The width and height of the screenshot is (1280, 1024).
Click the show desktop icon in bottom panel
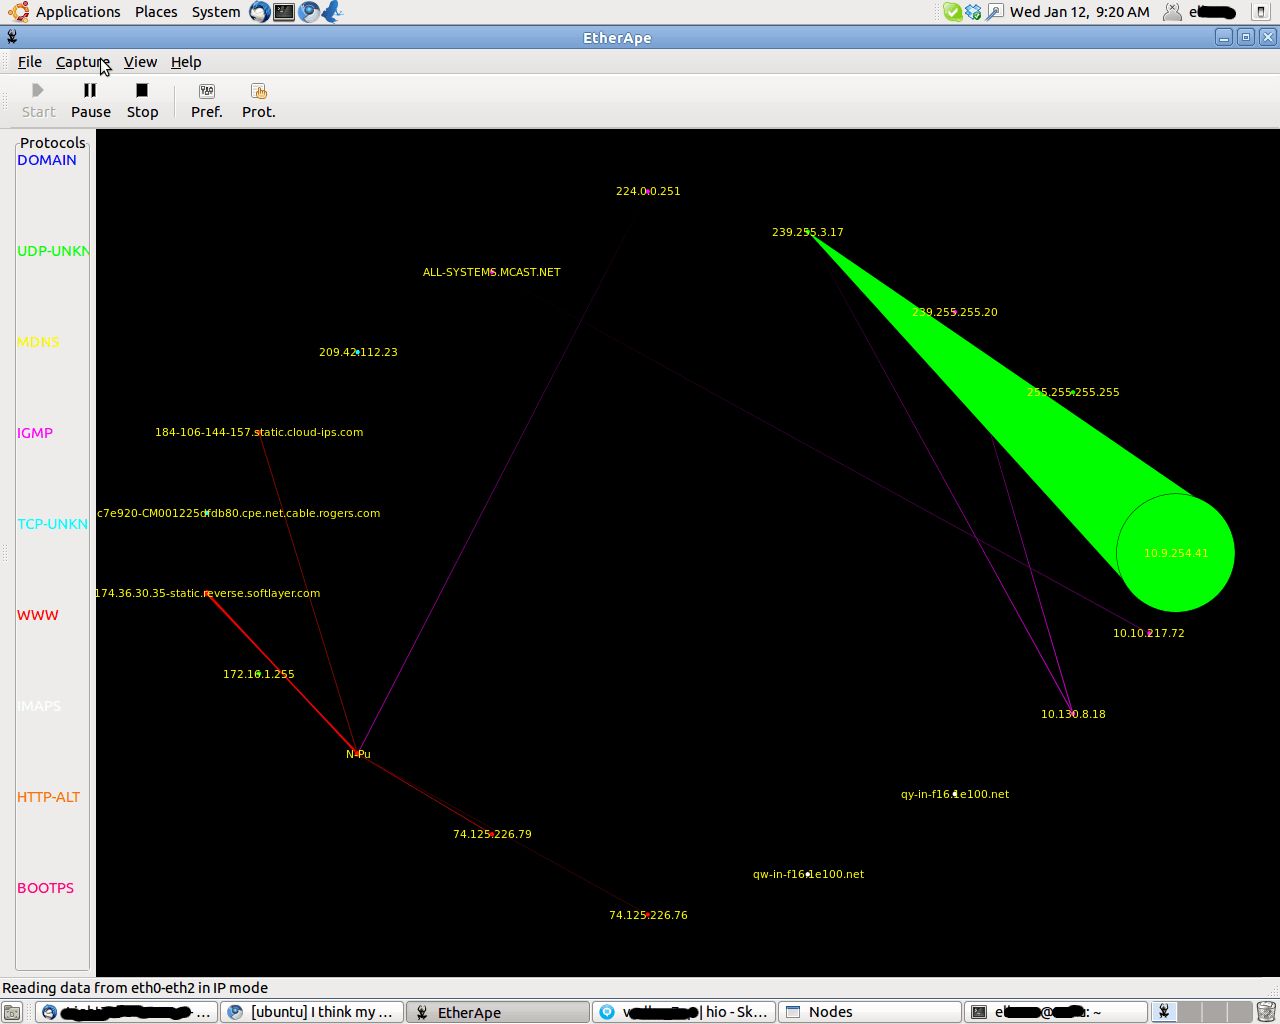click(x=12, y=1012)
